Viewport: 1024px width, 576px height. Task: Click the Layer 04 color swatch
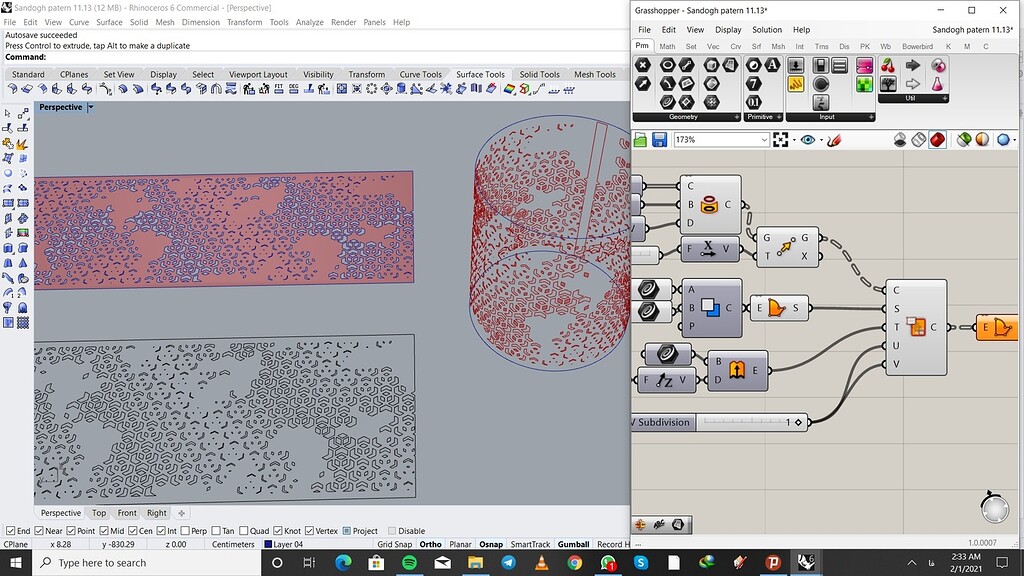pyautogui.click(x=267, y=544)
